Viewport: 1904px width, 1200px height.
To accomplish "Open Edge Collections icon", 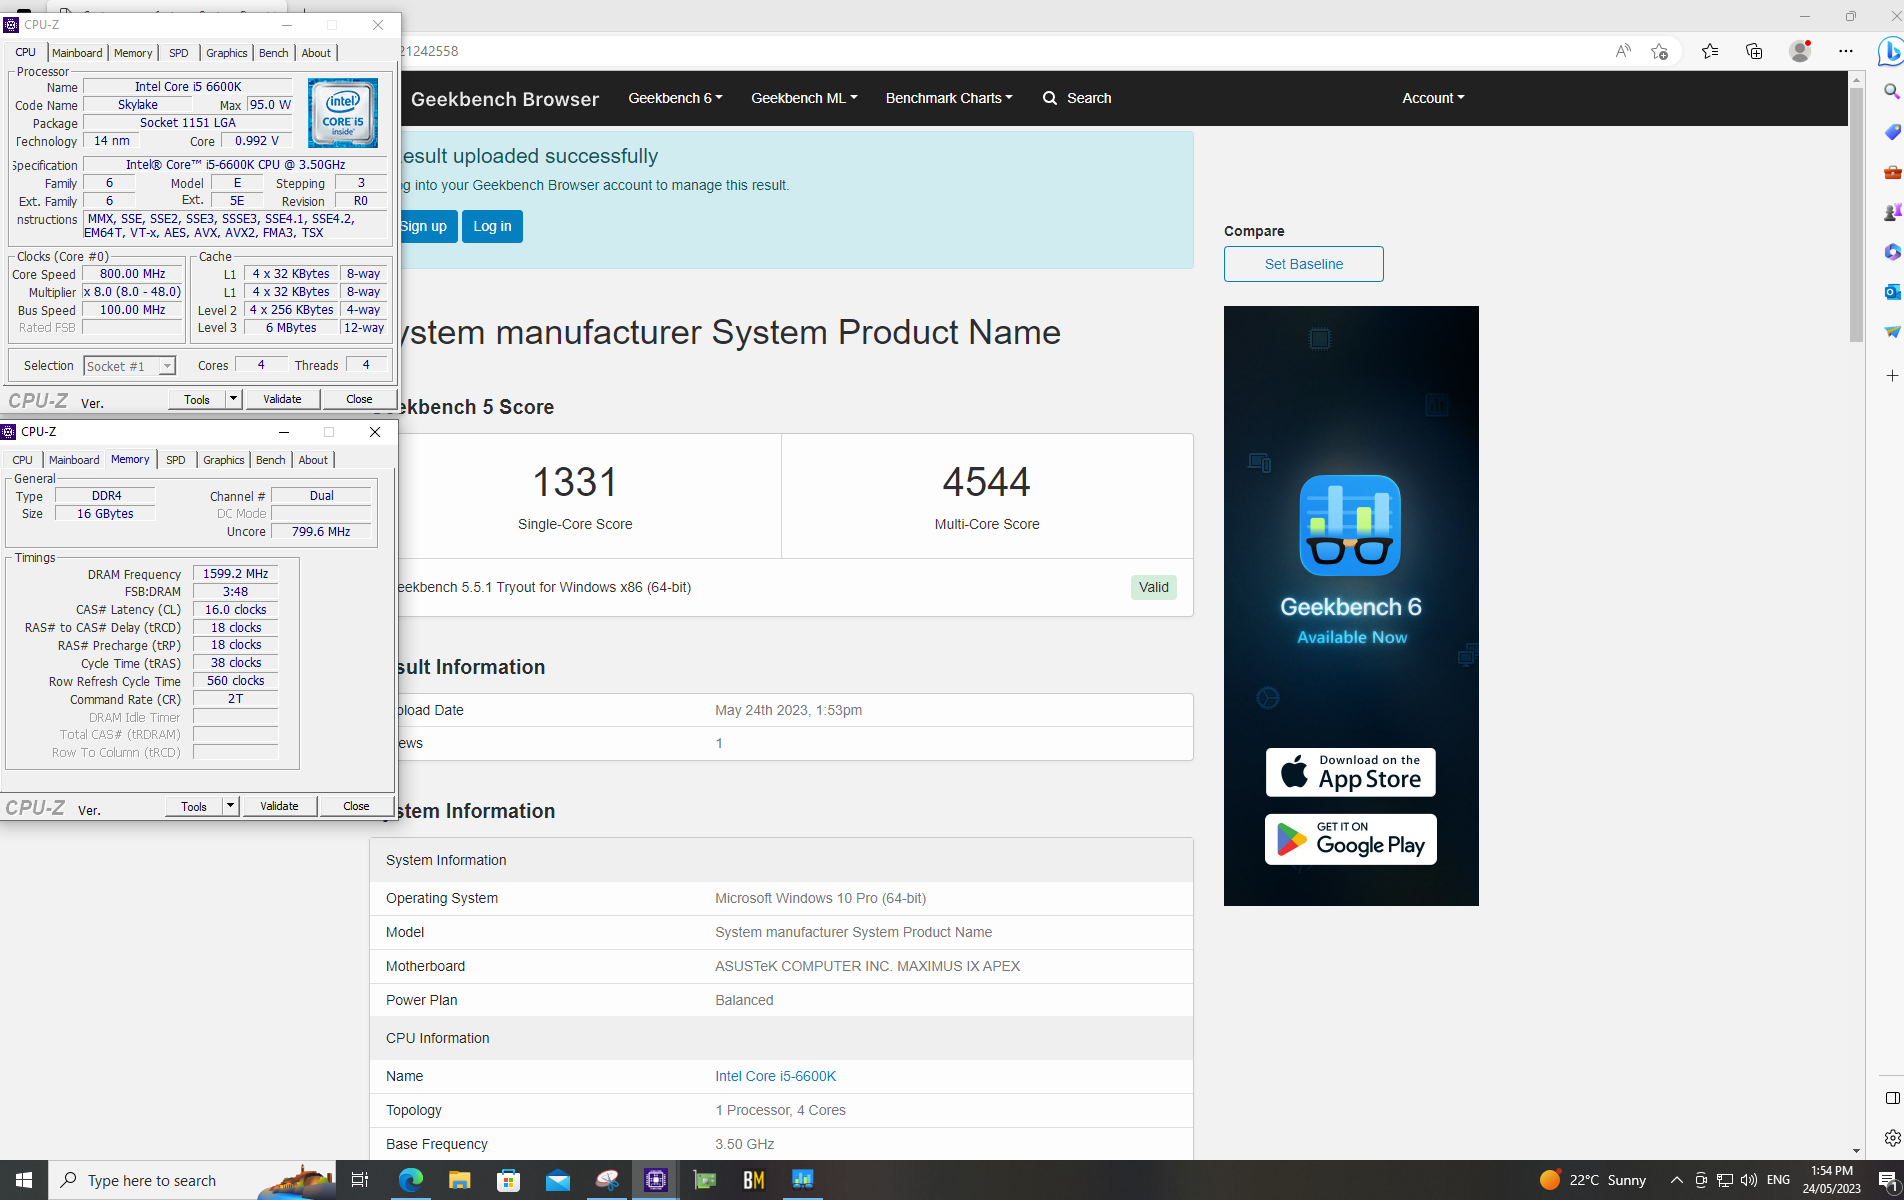I will [1754, 51].
